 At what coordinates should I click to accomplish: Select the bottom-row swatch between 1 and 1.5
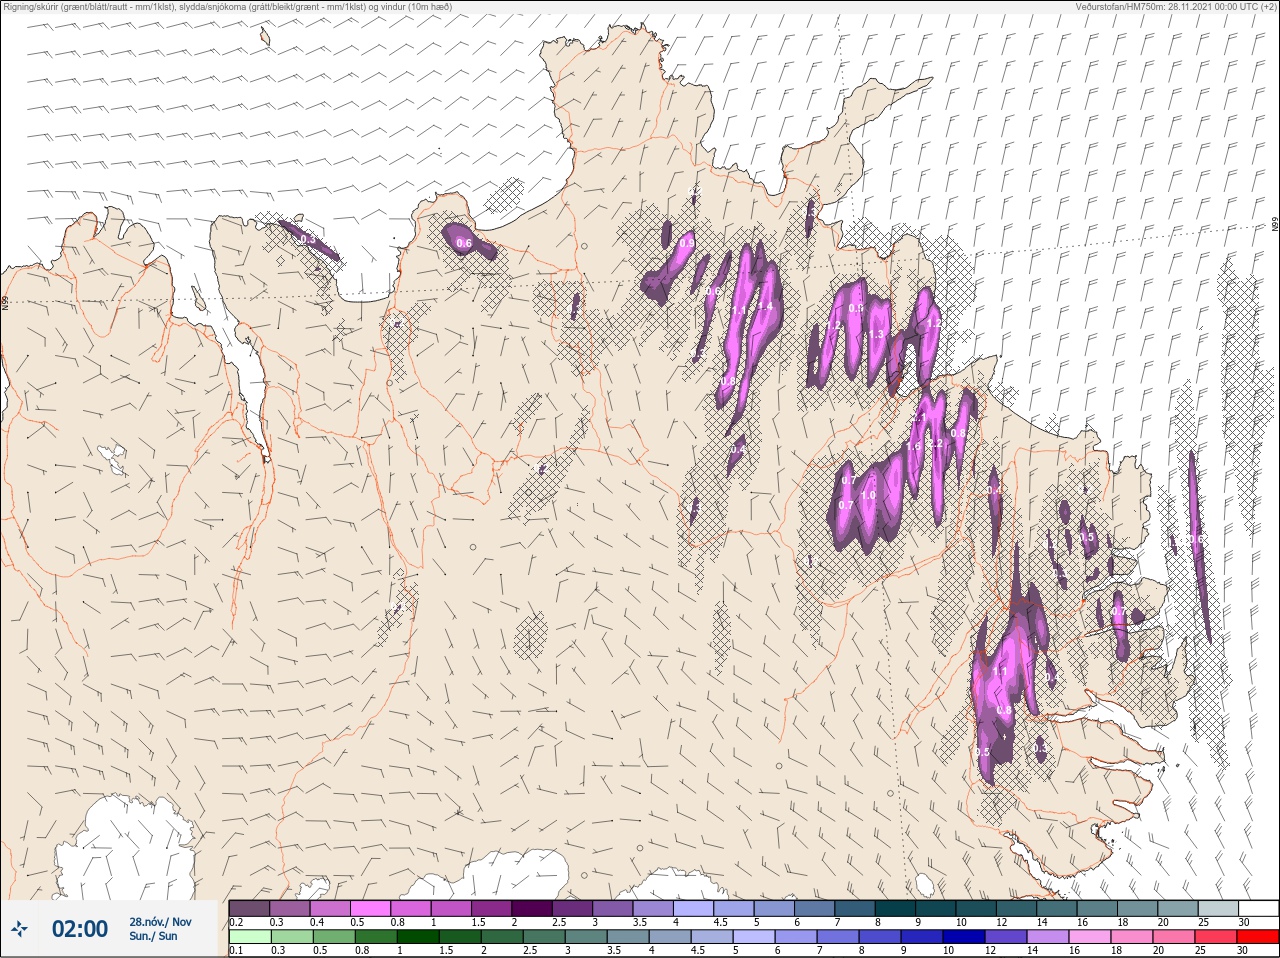pyautogui.click(x=420, y=937)
